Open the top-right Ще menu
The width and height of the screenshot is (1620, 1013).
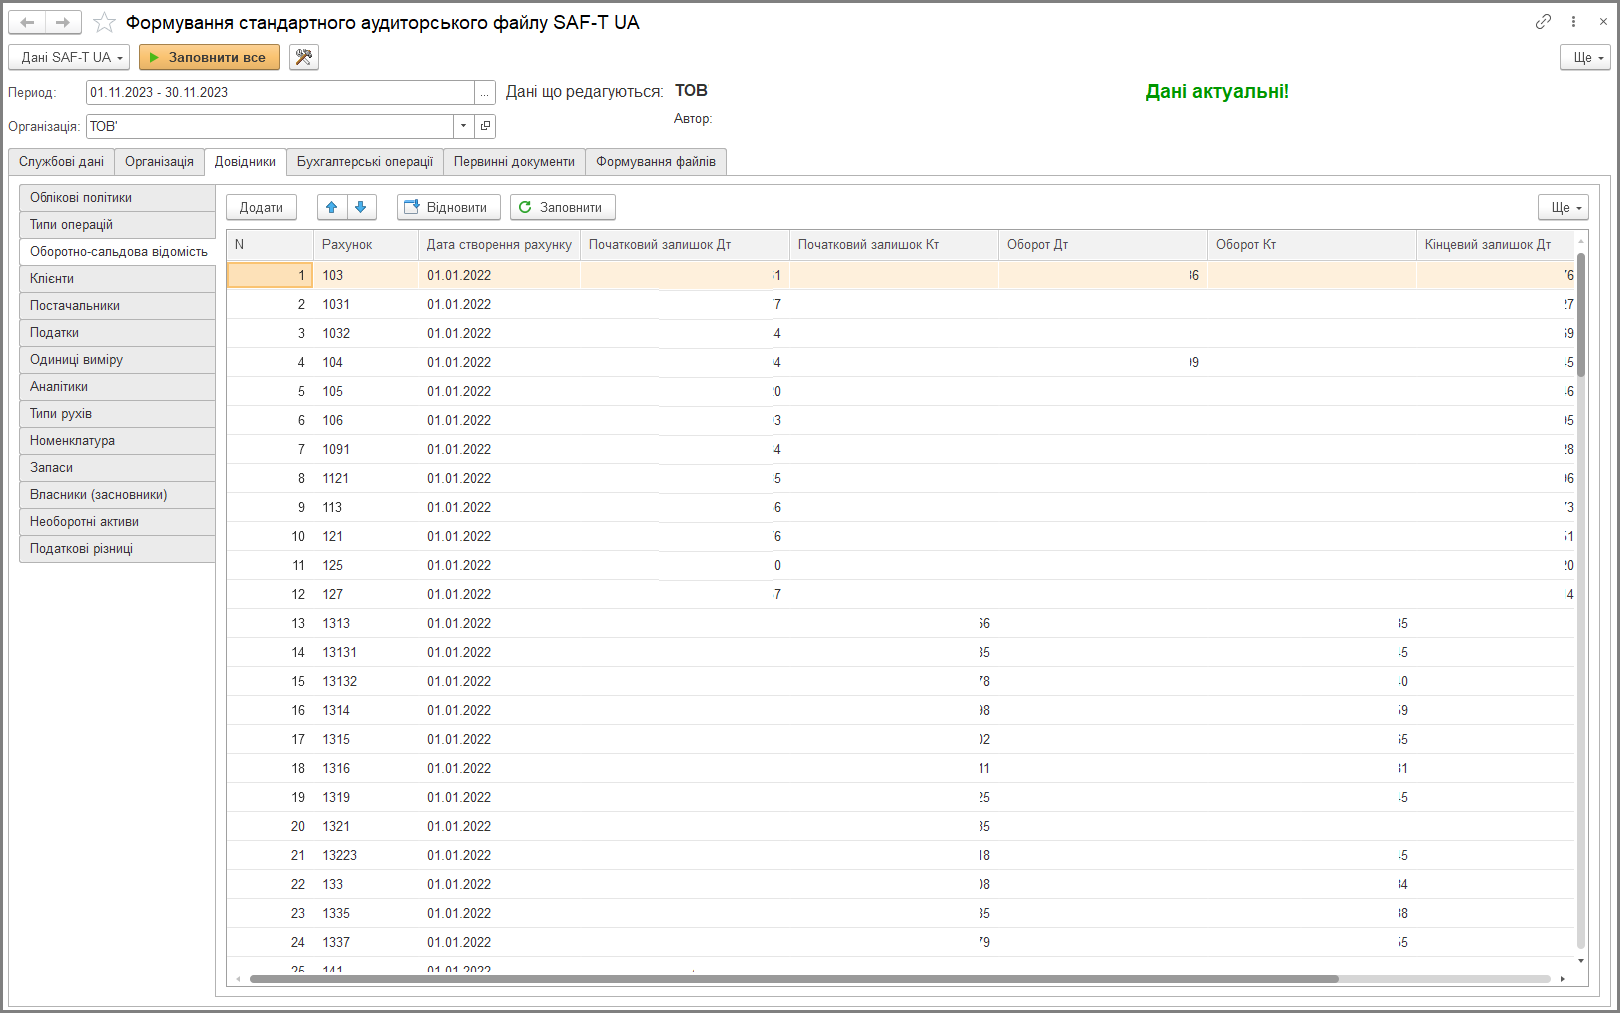point(1586,57)
